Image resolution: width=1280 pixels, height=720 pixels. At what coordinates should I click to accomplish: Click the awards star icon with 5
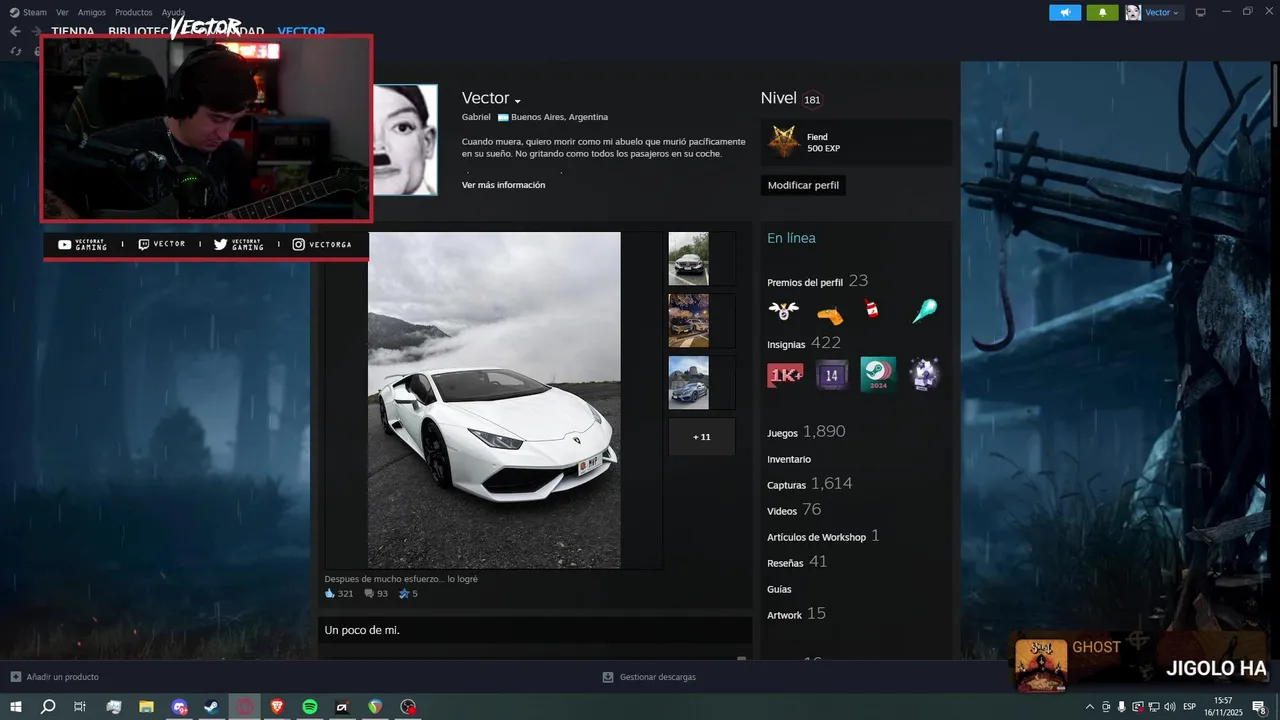[404, 594]
